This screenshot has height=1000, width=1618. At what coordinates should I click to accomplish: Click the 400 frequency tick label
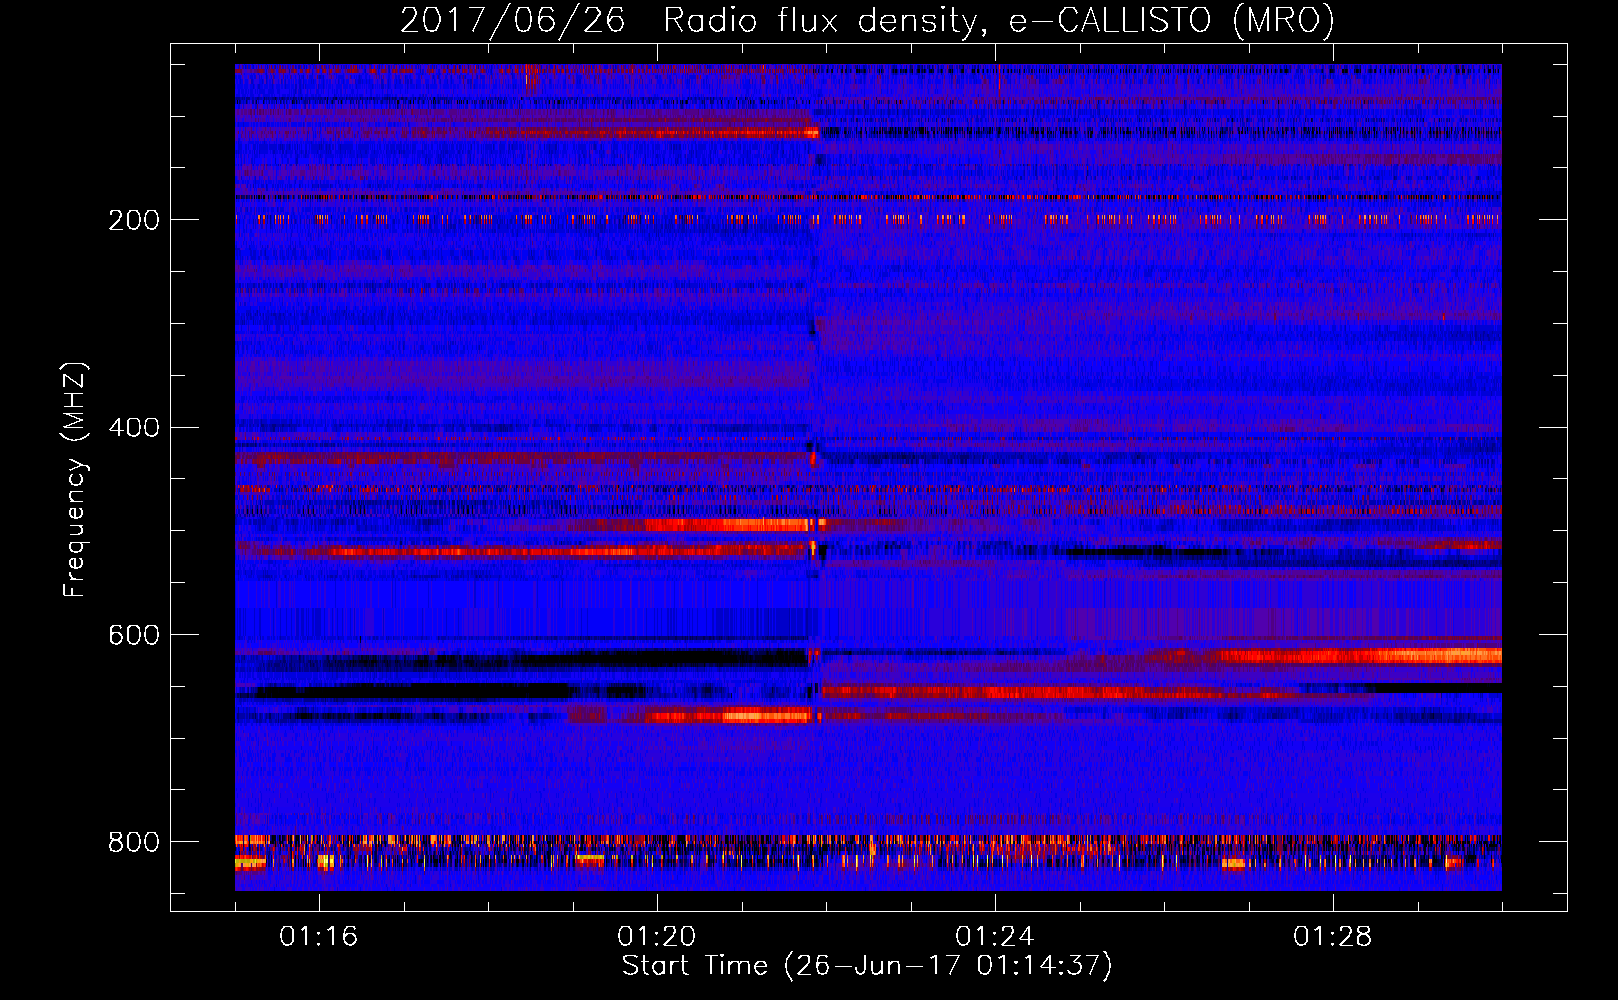point(134,428)
